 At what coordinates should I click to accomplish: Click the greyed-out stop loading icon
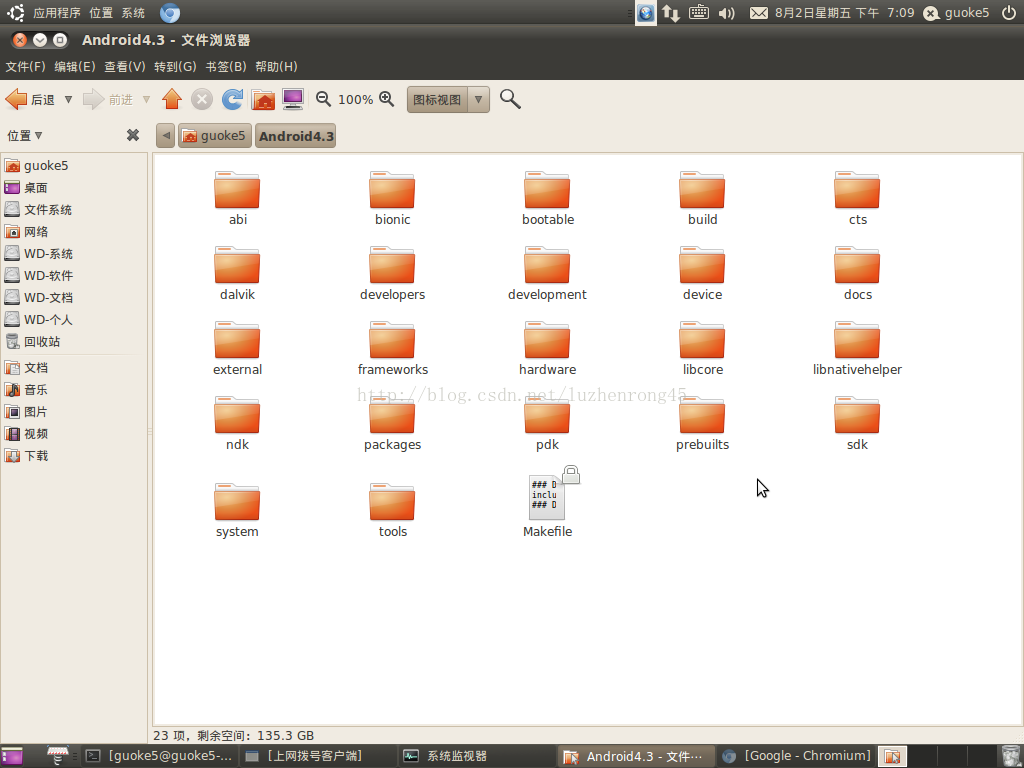point(202,99)
